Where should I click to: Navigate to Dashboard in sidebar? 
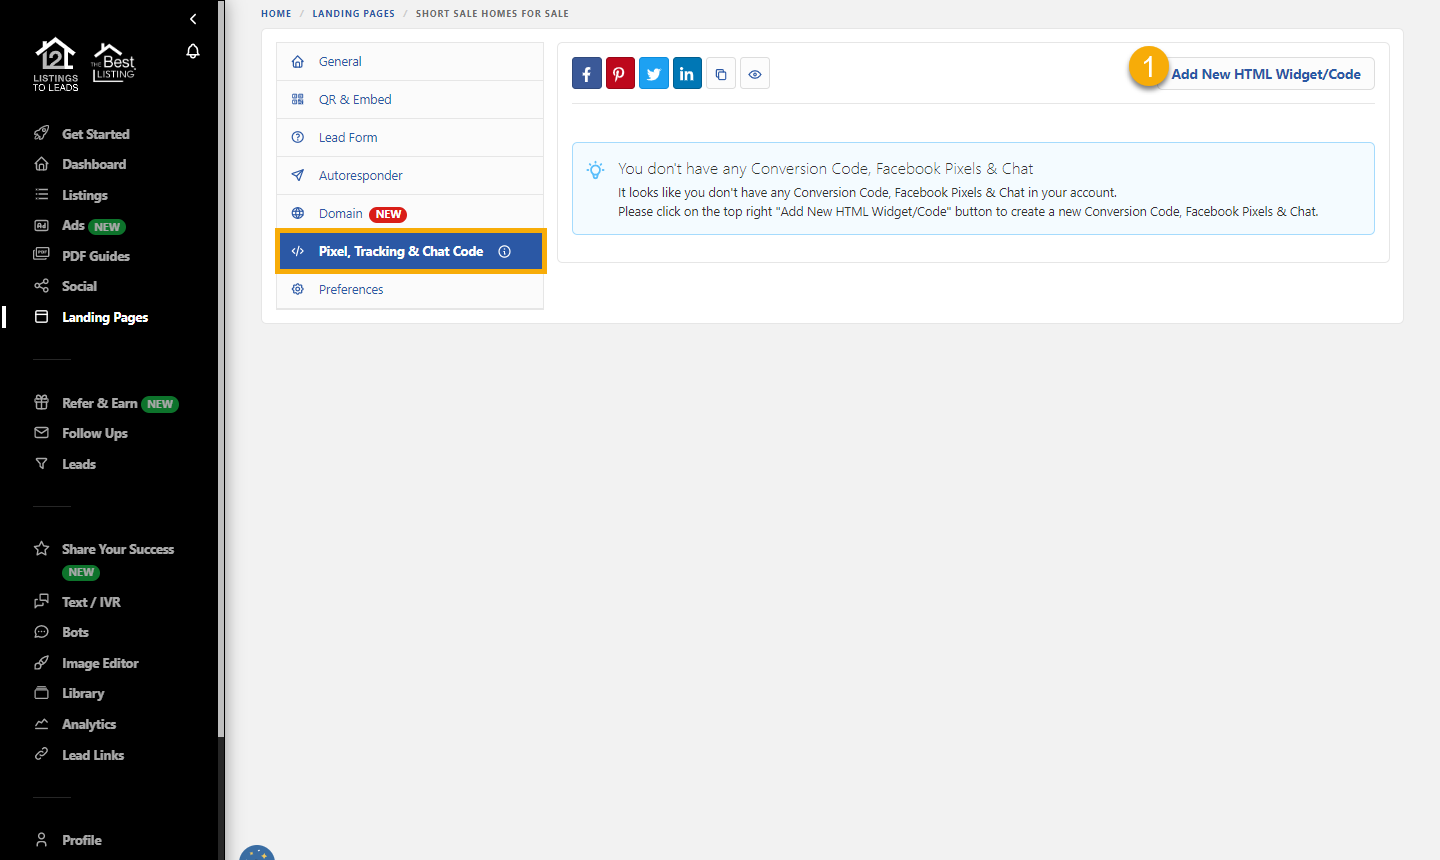[94, 165]
